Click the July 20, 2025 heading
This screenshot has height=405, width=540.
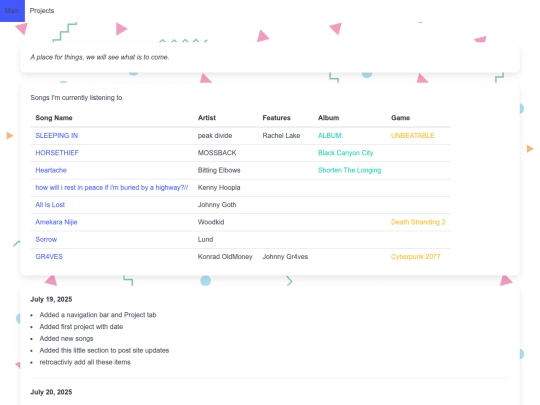[x=51, y=392]
